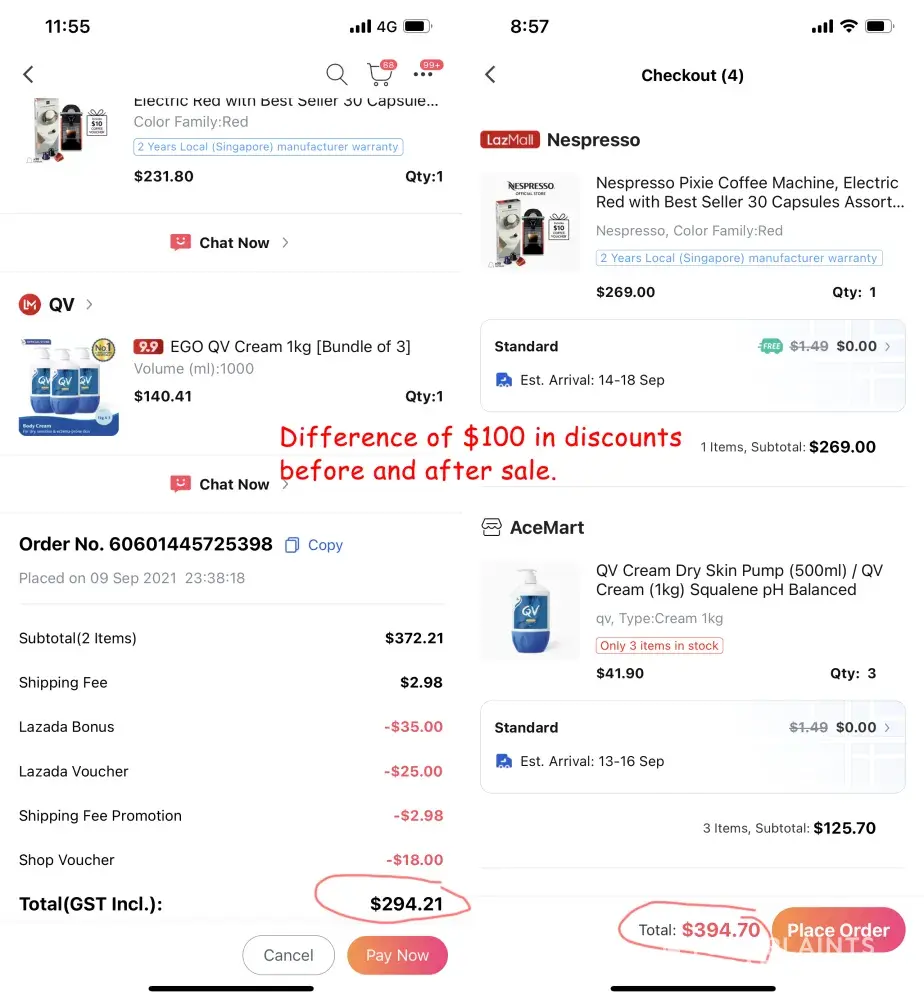Expand Nespresso Standard shipping options
This screenshot has height=1000, width=924.
coord(888,346)
